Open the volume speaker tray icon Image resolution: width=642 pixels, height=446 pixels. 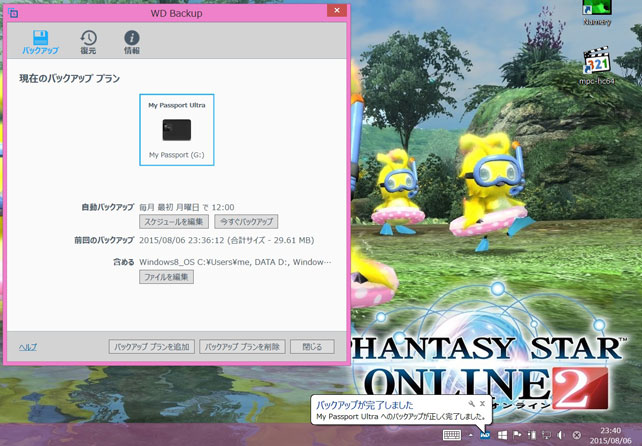[x=561, y=435]
